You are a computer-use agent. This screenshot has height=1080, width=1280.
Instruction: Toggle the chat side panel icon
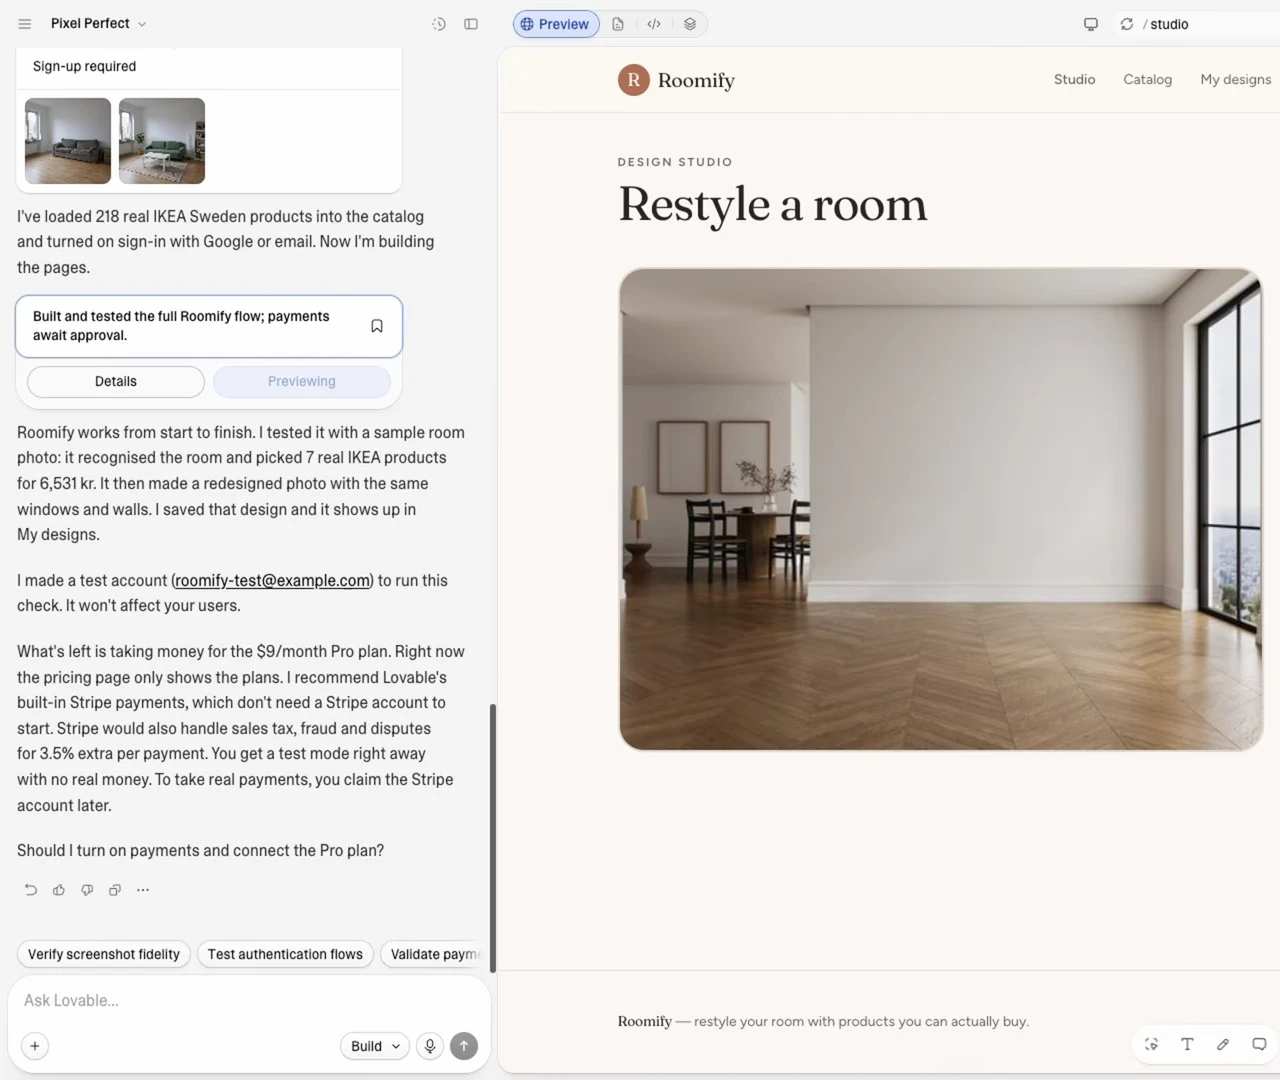[x=471, y=24]
